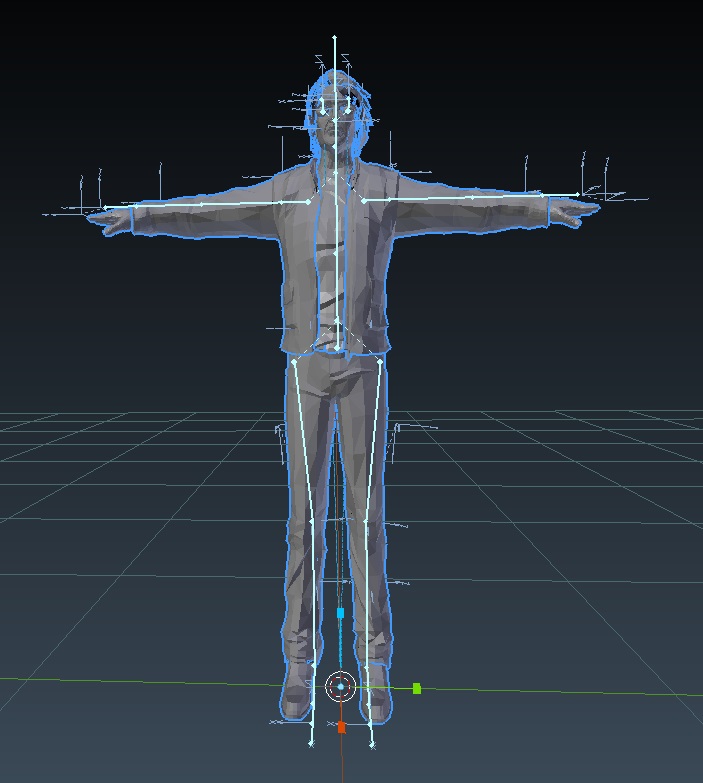Screen dimensions: 703x783
Task: Grab the green axis handle of the gizmo
Action: (x=417, y=689)
